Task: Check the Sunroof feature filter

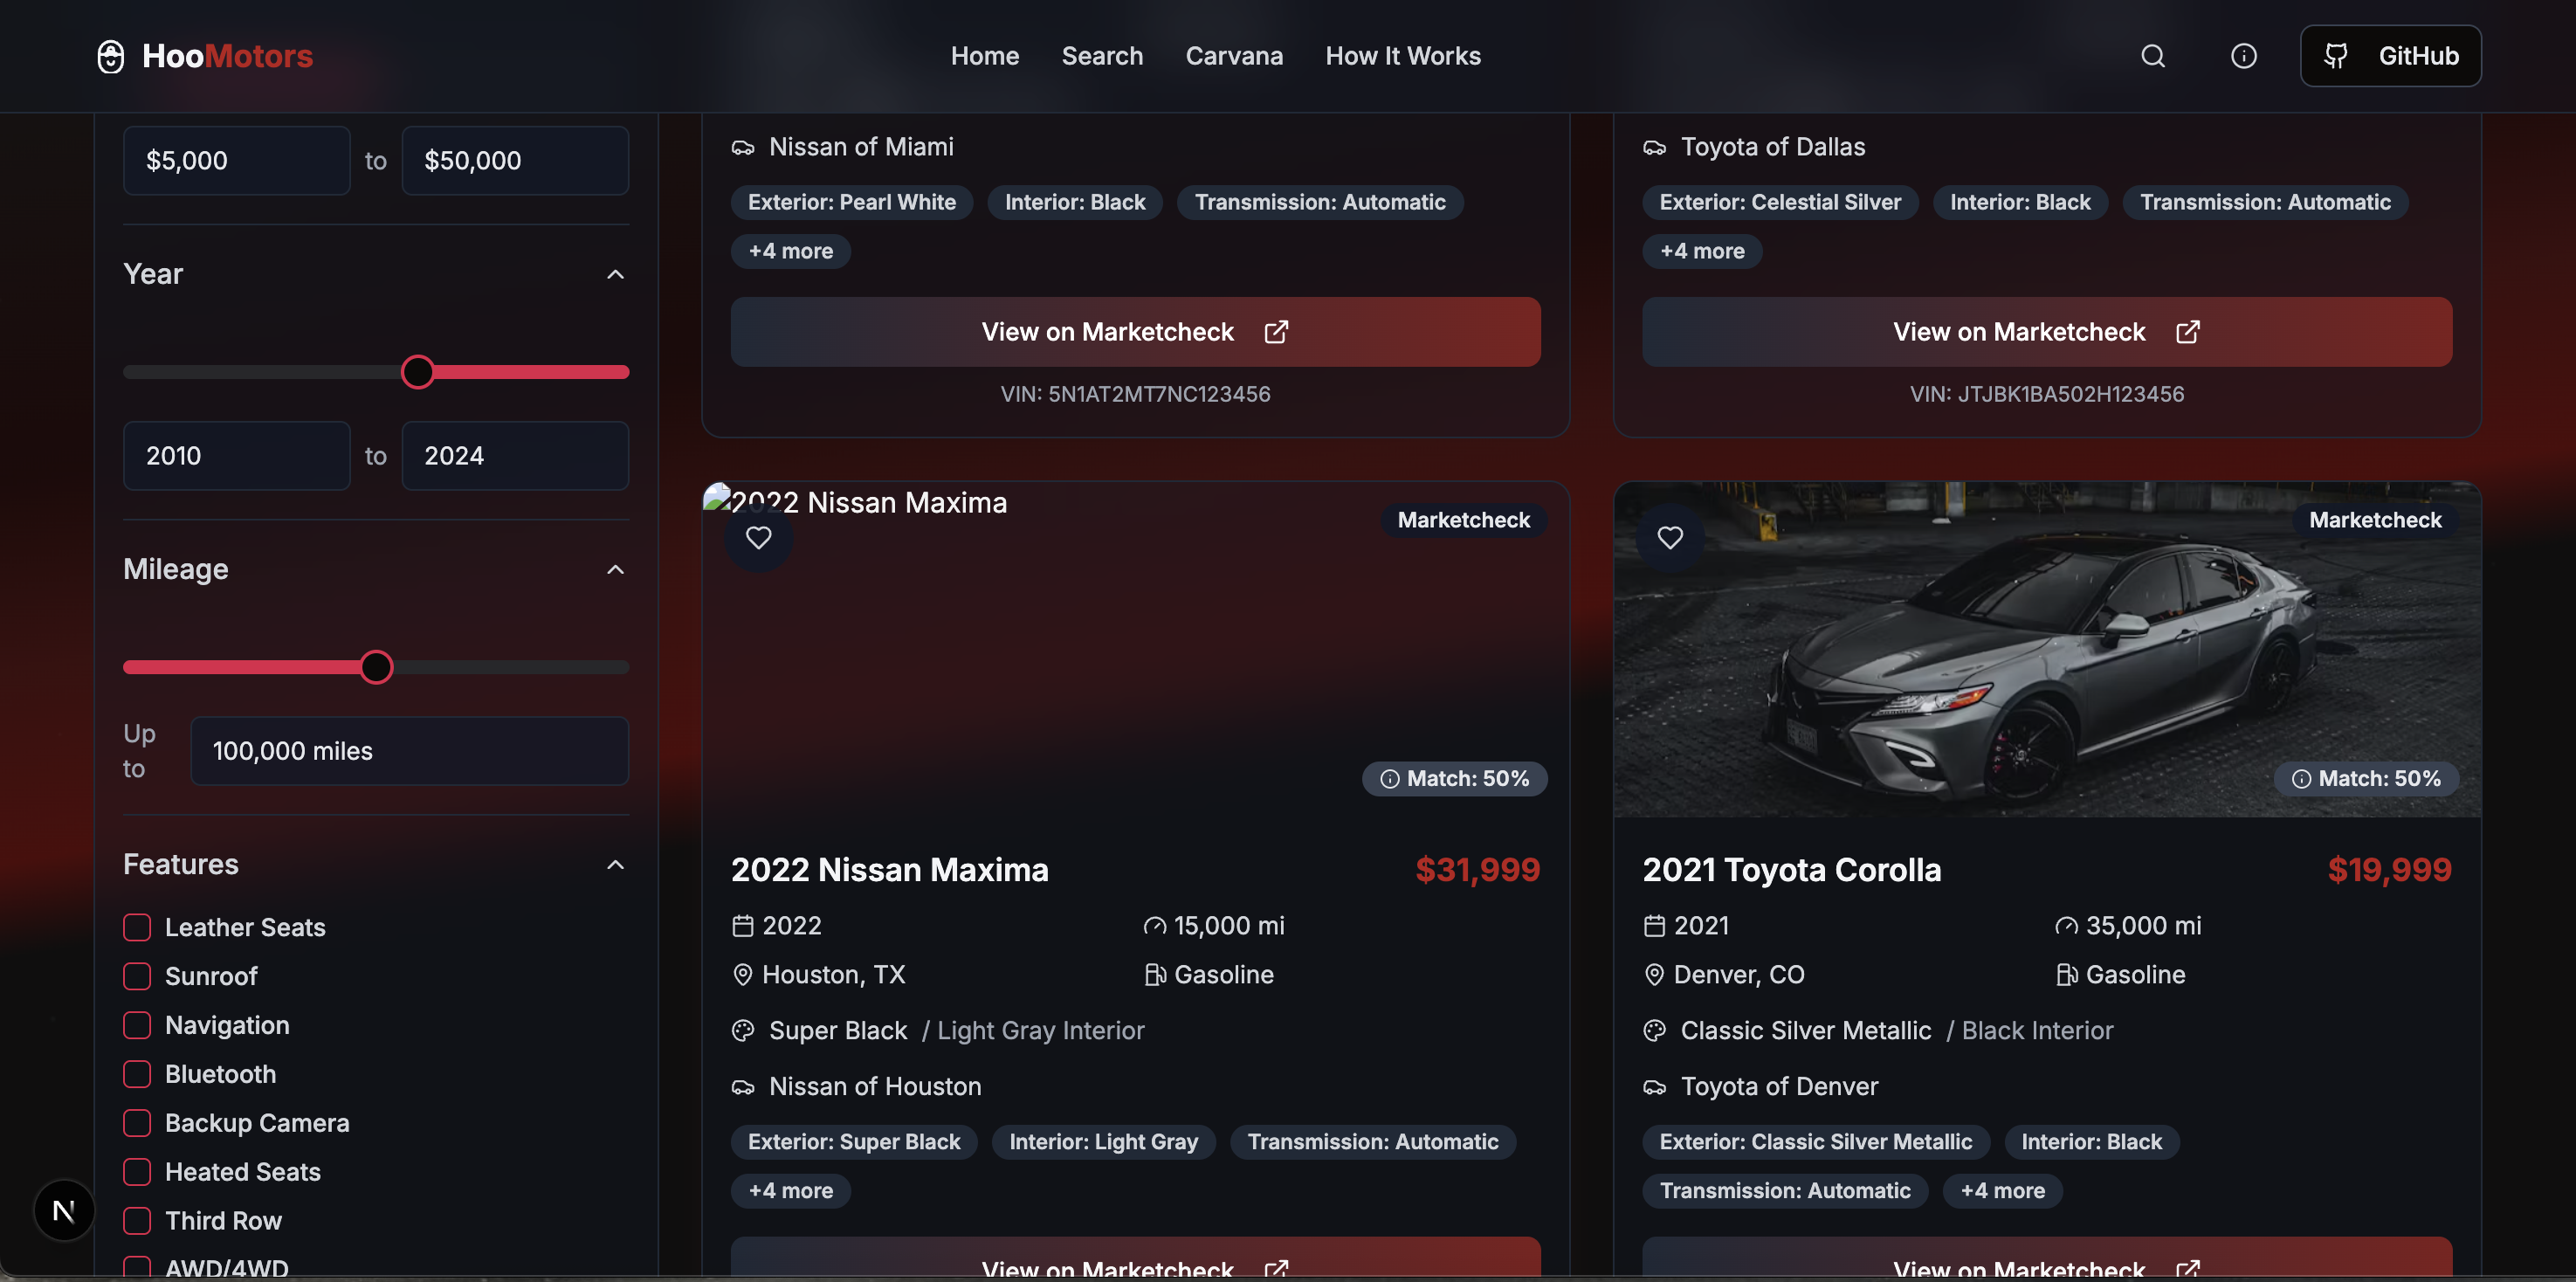Action: [x=137, y=976]
